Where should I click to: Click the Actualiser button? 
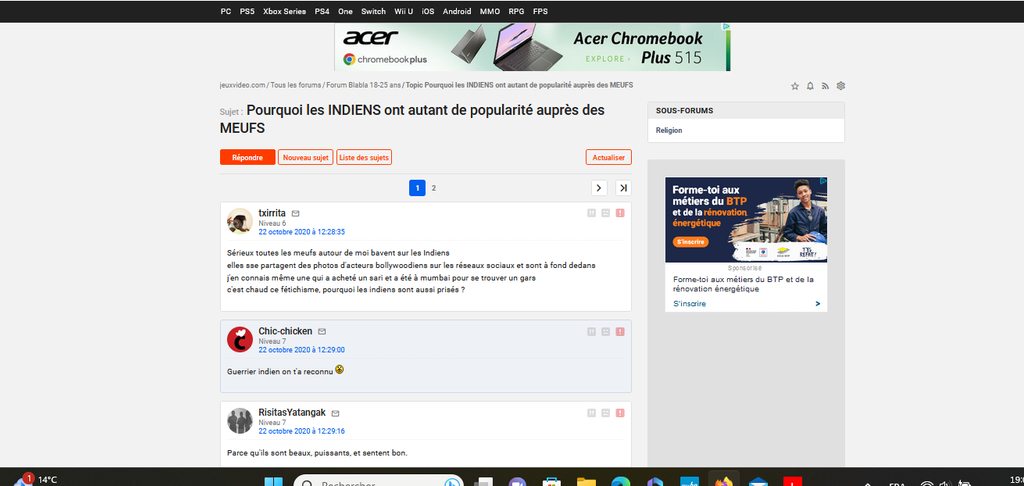[x=608, y=157]
